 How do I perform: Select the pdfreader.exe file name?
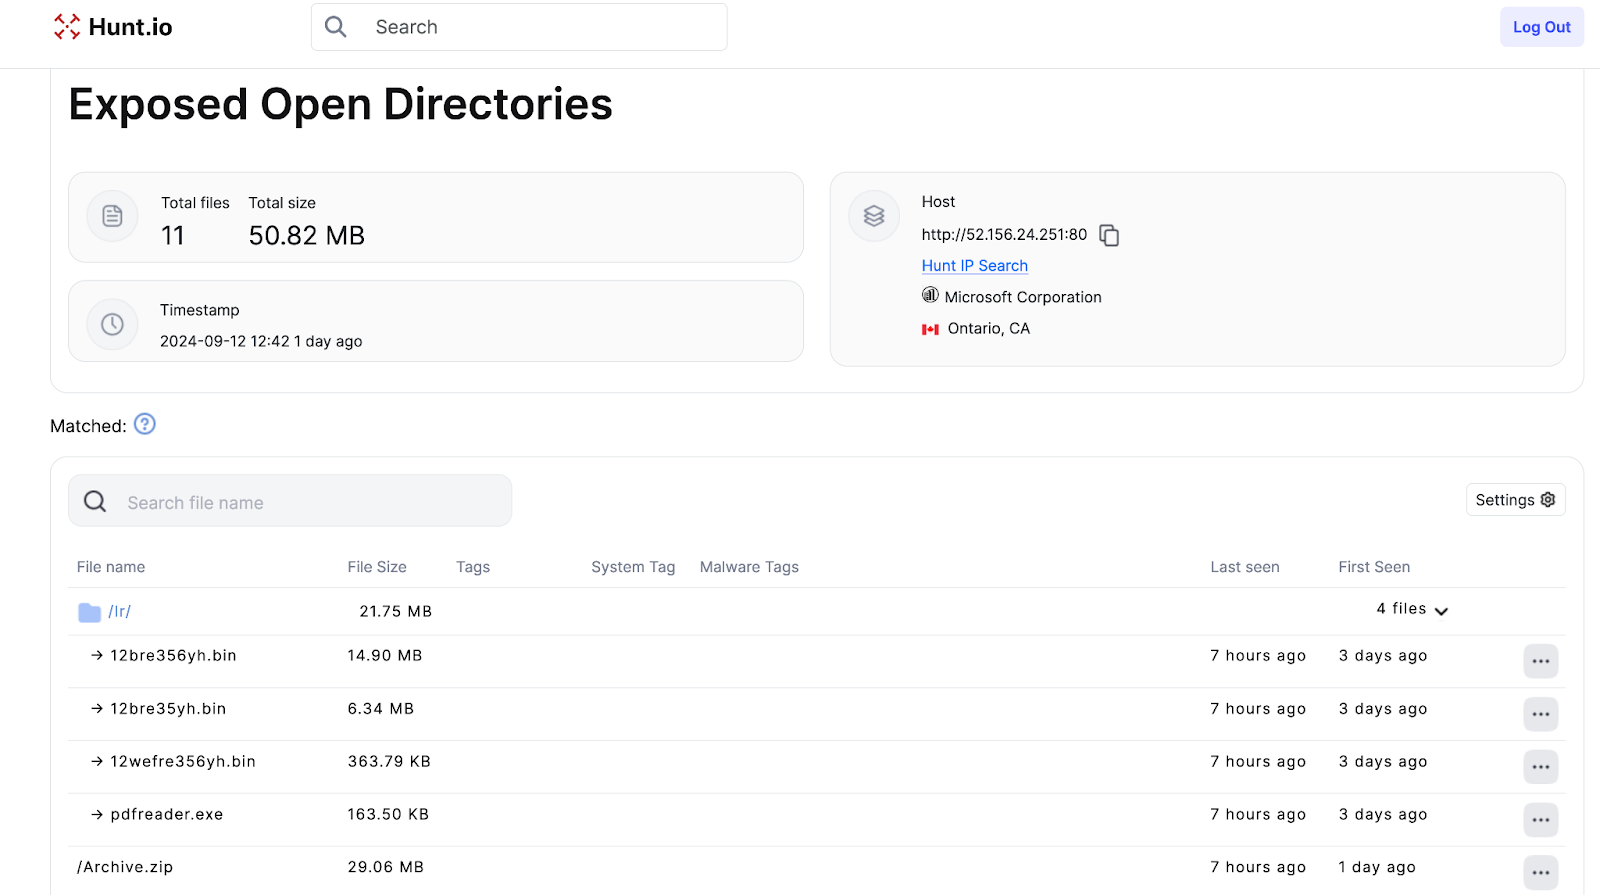click(167, 815)
